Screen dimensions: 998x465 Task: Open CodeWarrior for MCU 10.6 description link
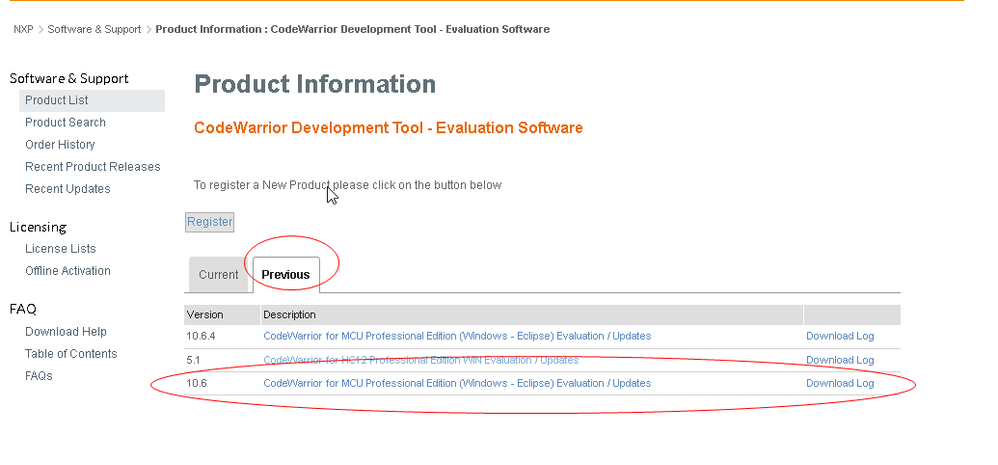(457, 384)
